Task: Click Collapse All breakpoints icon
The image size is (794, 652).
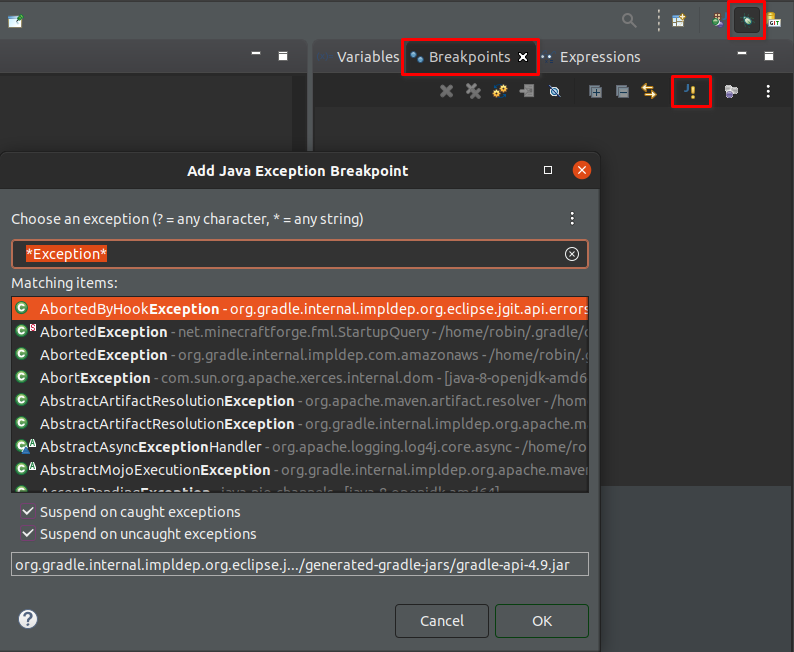Action: [x=622, y=91]
